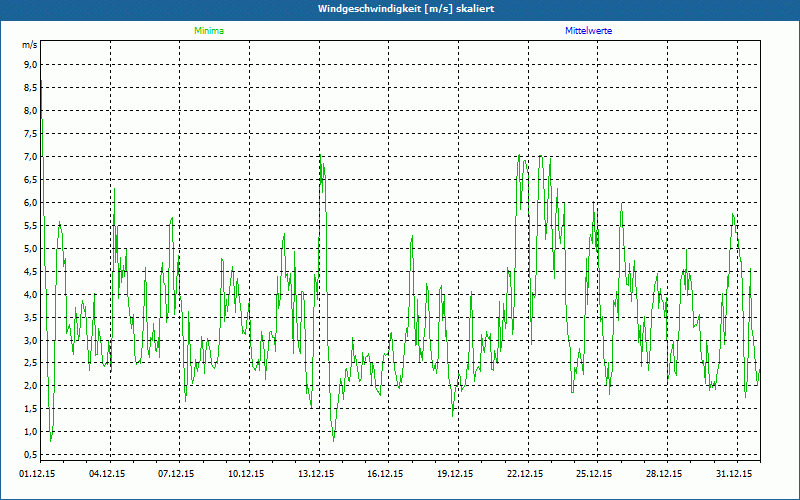Viewport: 800px width, 500px height.
Task: Click the 'Minima' legend label
Action: point(209,31)
